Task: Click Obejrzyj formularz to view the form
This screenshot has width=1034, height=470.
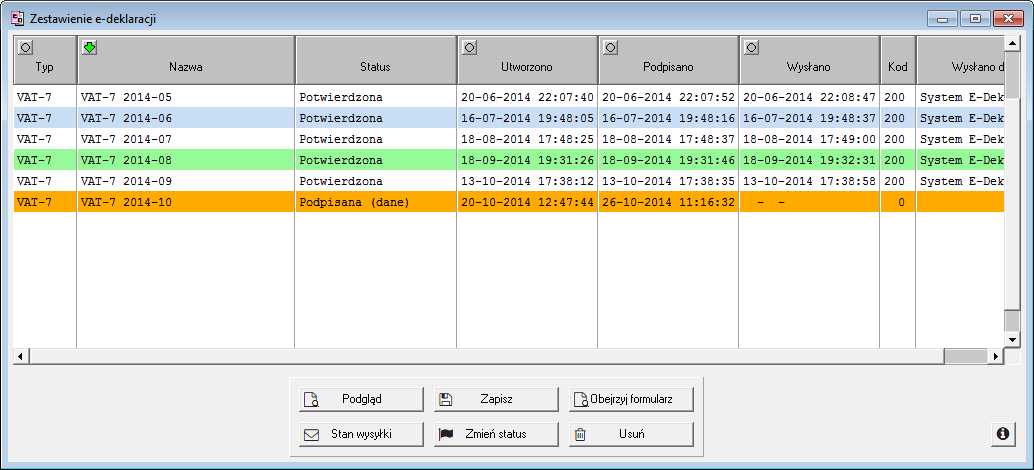Action: pyautogui.click(x=631, y=399)
